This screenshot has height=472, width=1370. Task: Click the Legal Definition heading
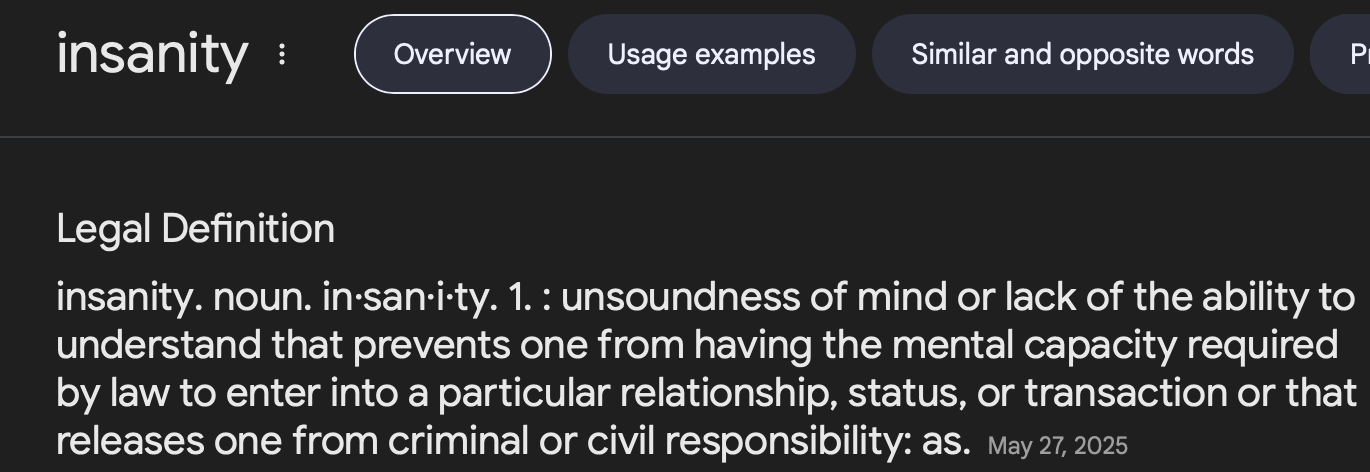tap(195, 229)
